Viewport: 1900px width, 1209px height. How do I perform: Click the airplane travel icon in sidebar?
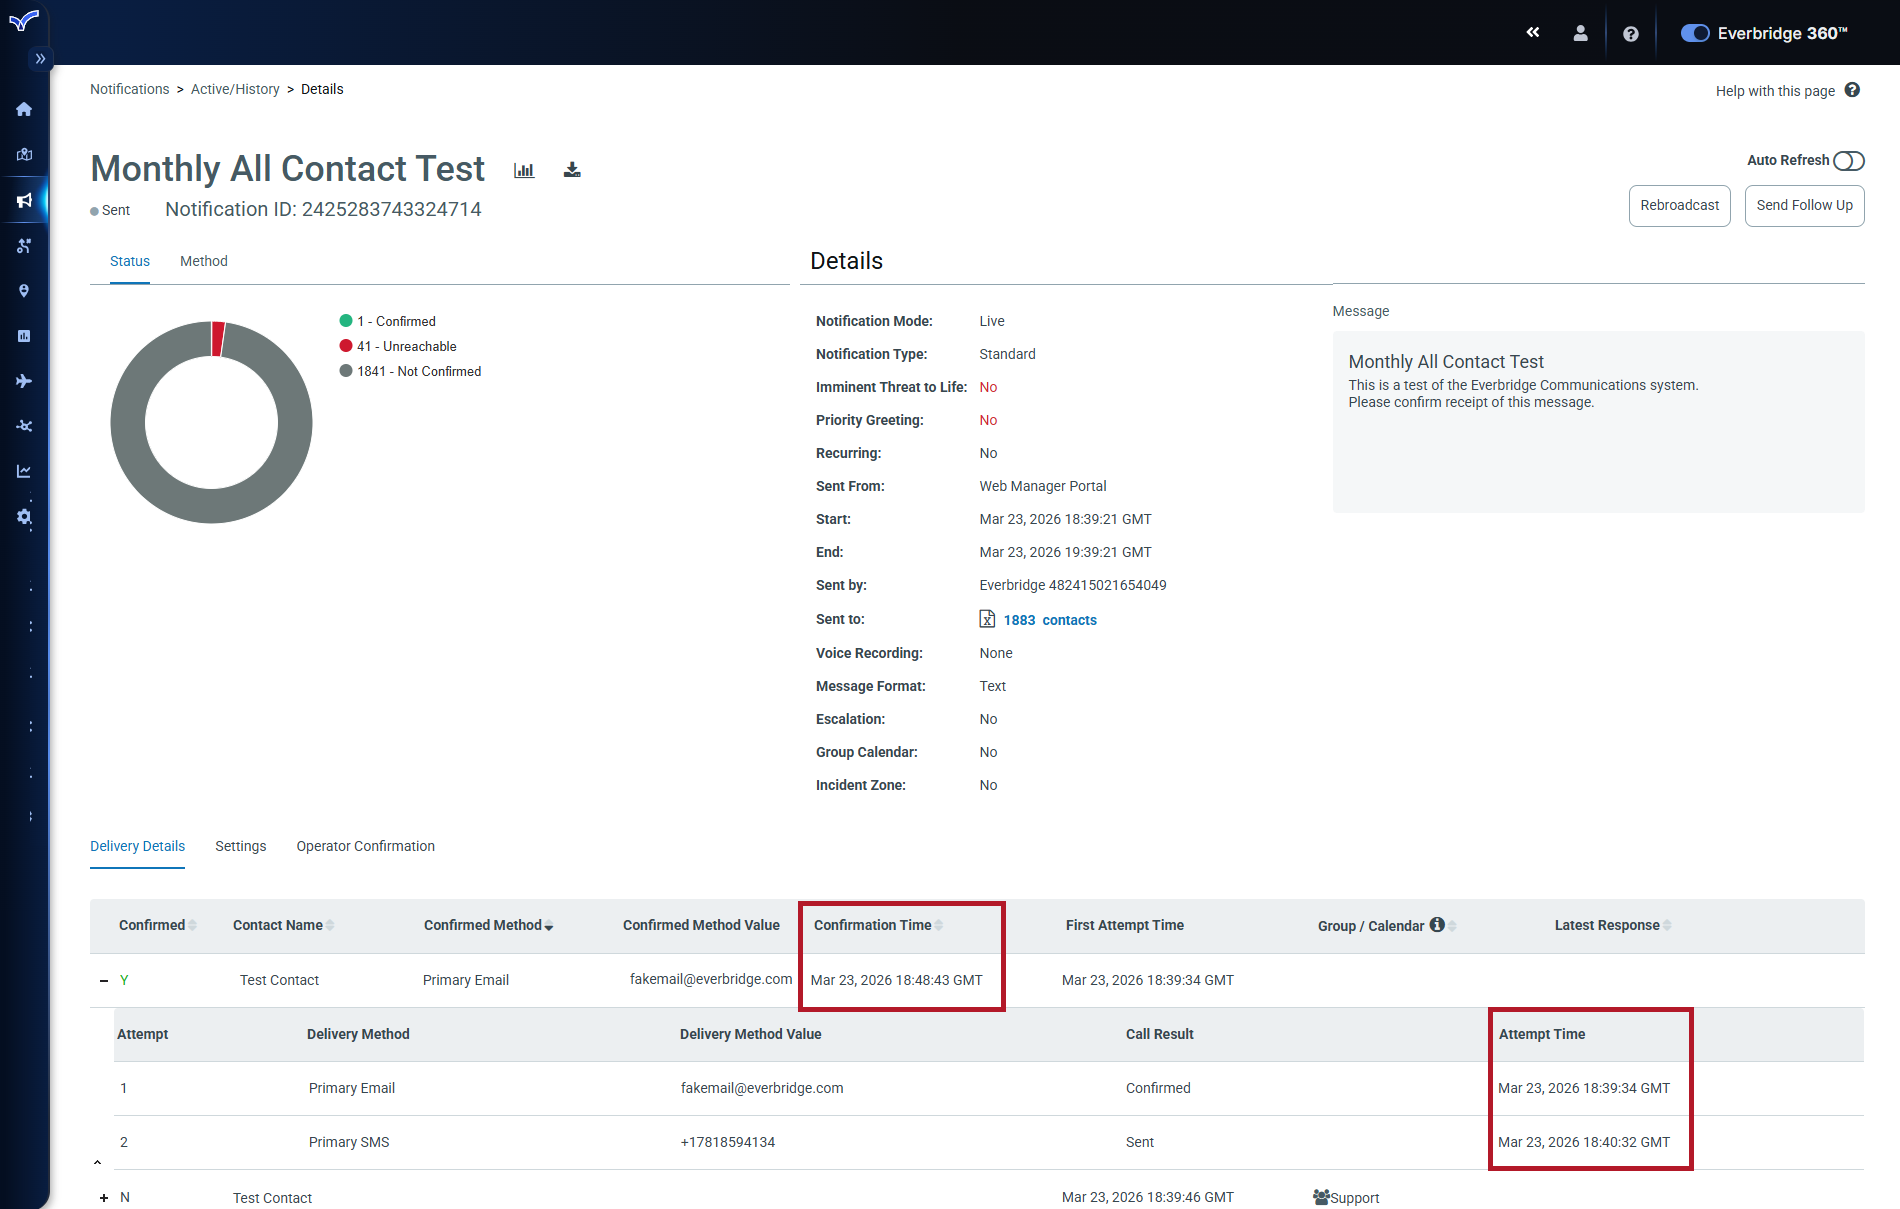pos(24,381)
